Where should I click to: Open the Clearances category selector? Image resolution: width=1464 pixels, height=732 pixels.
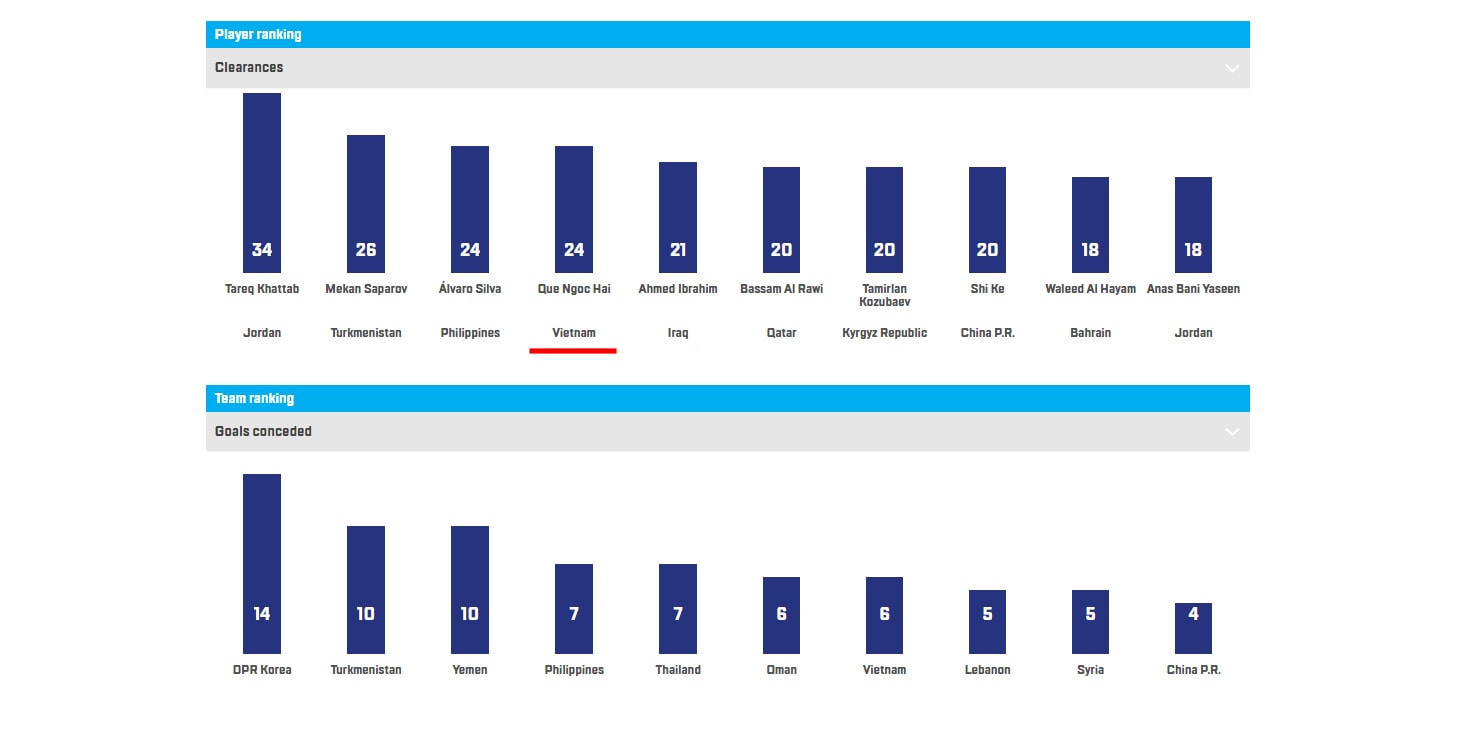pos(728,68)
